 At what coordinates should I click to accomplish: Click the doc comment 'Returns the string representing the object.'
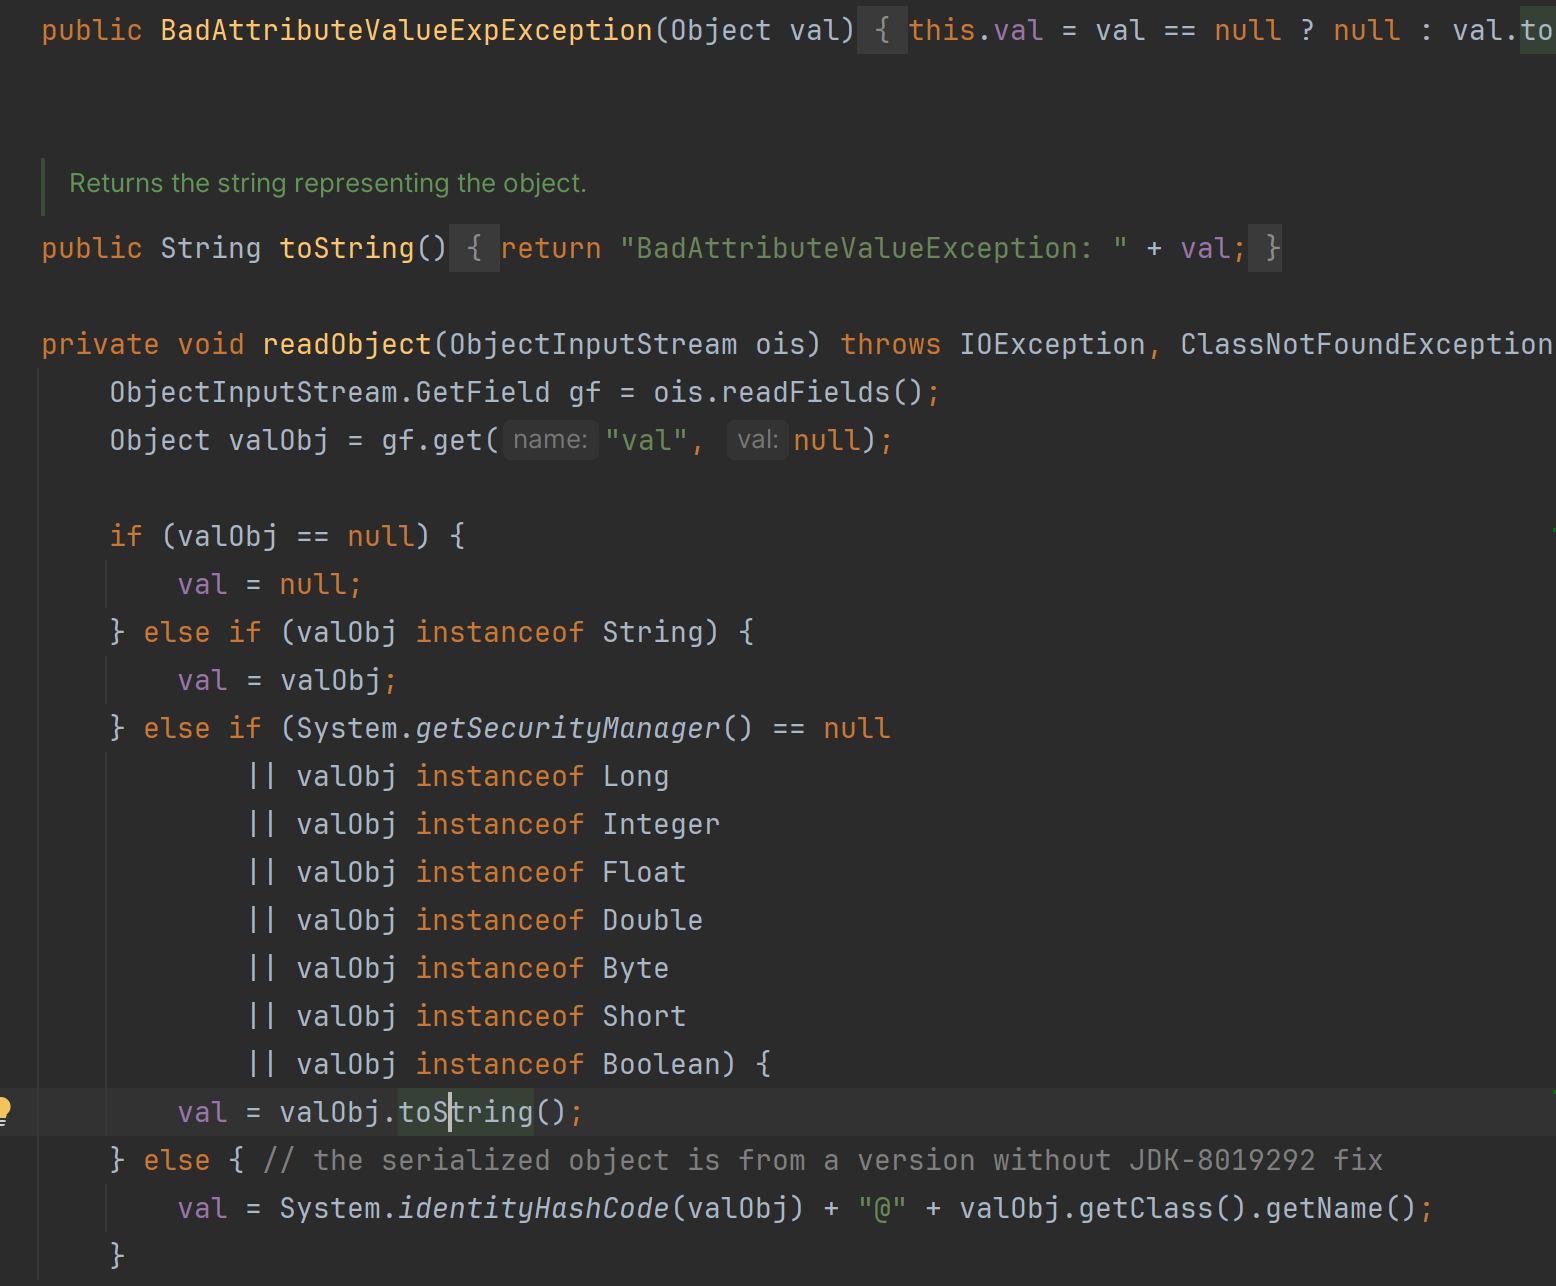pos(327,184)
